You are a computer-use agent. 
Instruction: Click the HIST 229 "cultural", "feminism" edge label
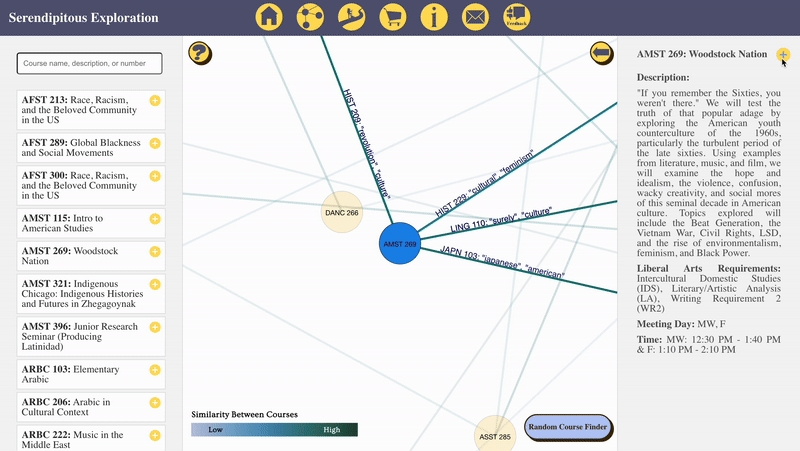(484, 183)
